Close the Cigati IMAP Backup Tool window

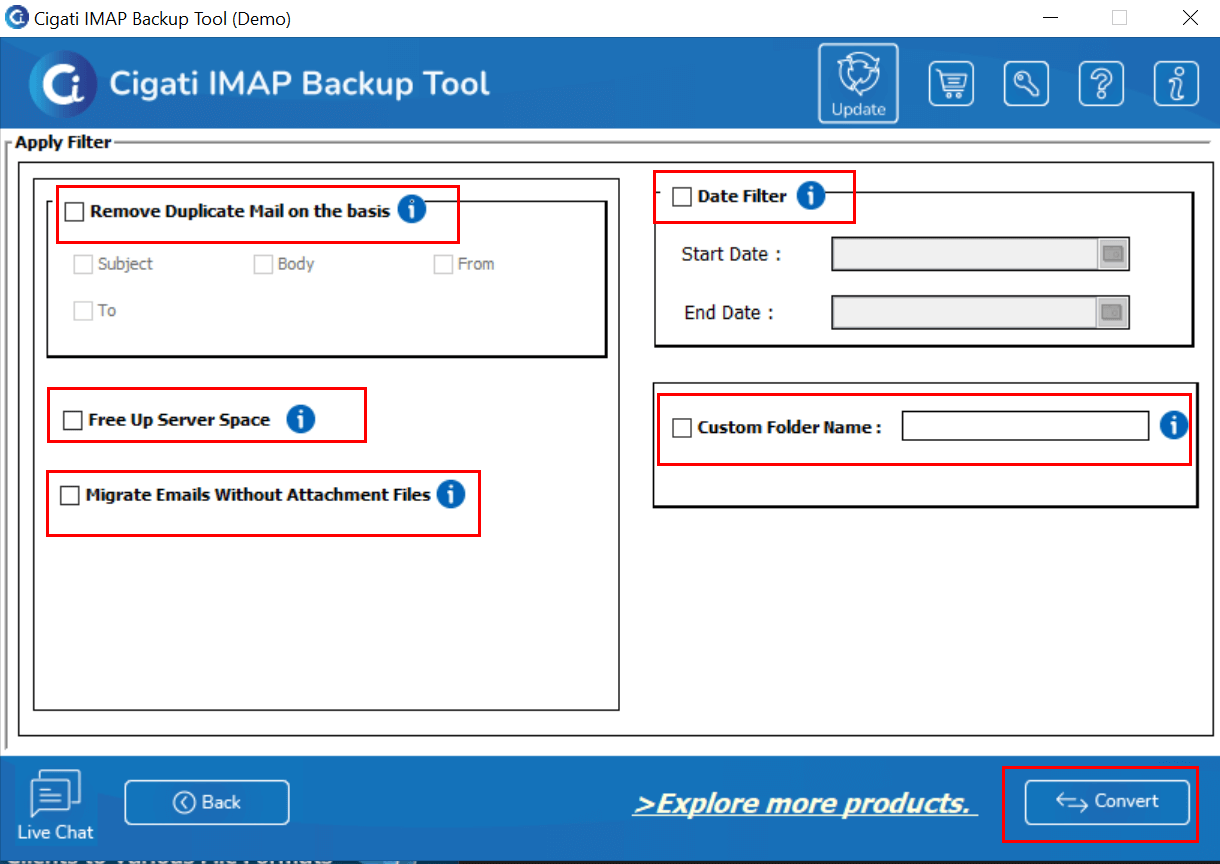pyautogui.click(x=1189, y=18)
